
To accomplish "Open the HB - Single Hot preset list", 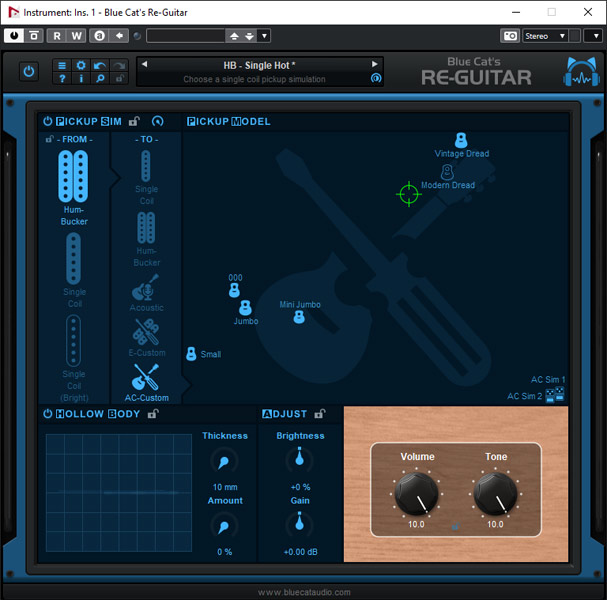I will (x=259, y=65).
